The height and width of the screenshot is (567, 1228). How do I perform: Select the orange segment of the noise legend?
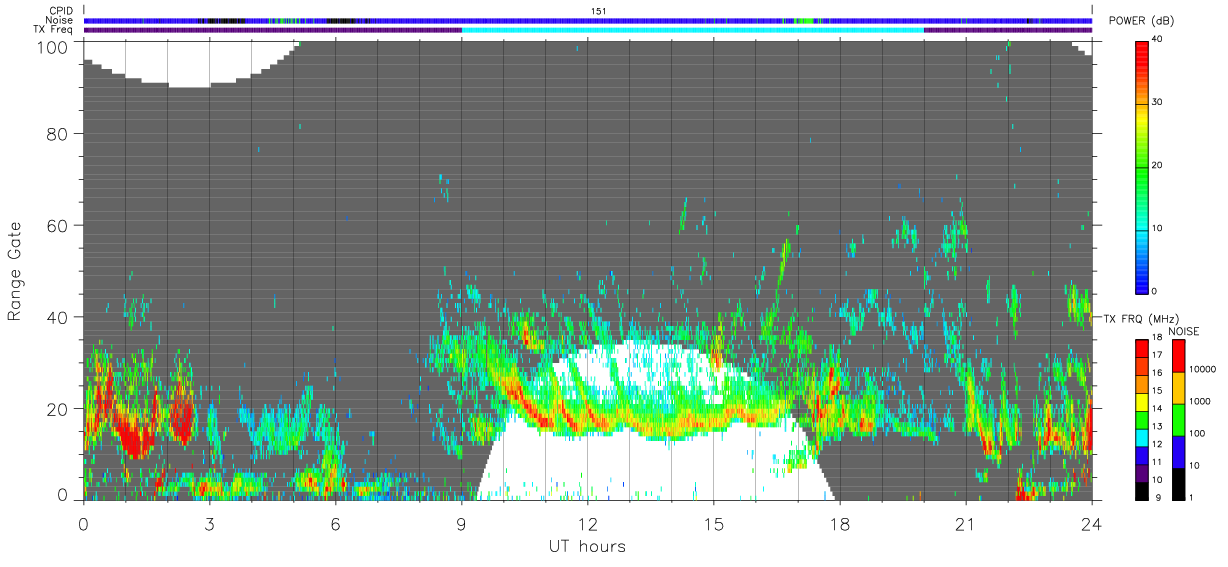coord(1177,388)
